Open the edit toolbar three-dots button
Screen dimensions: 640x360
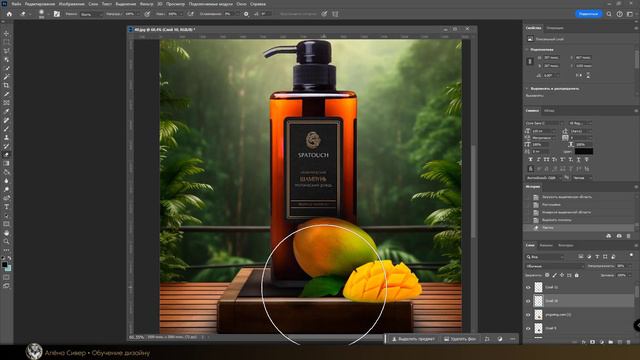6,250
